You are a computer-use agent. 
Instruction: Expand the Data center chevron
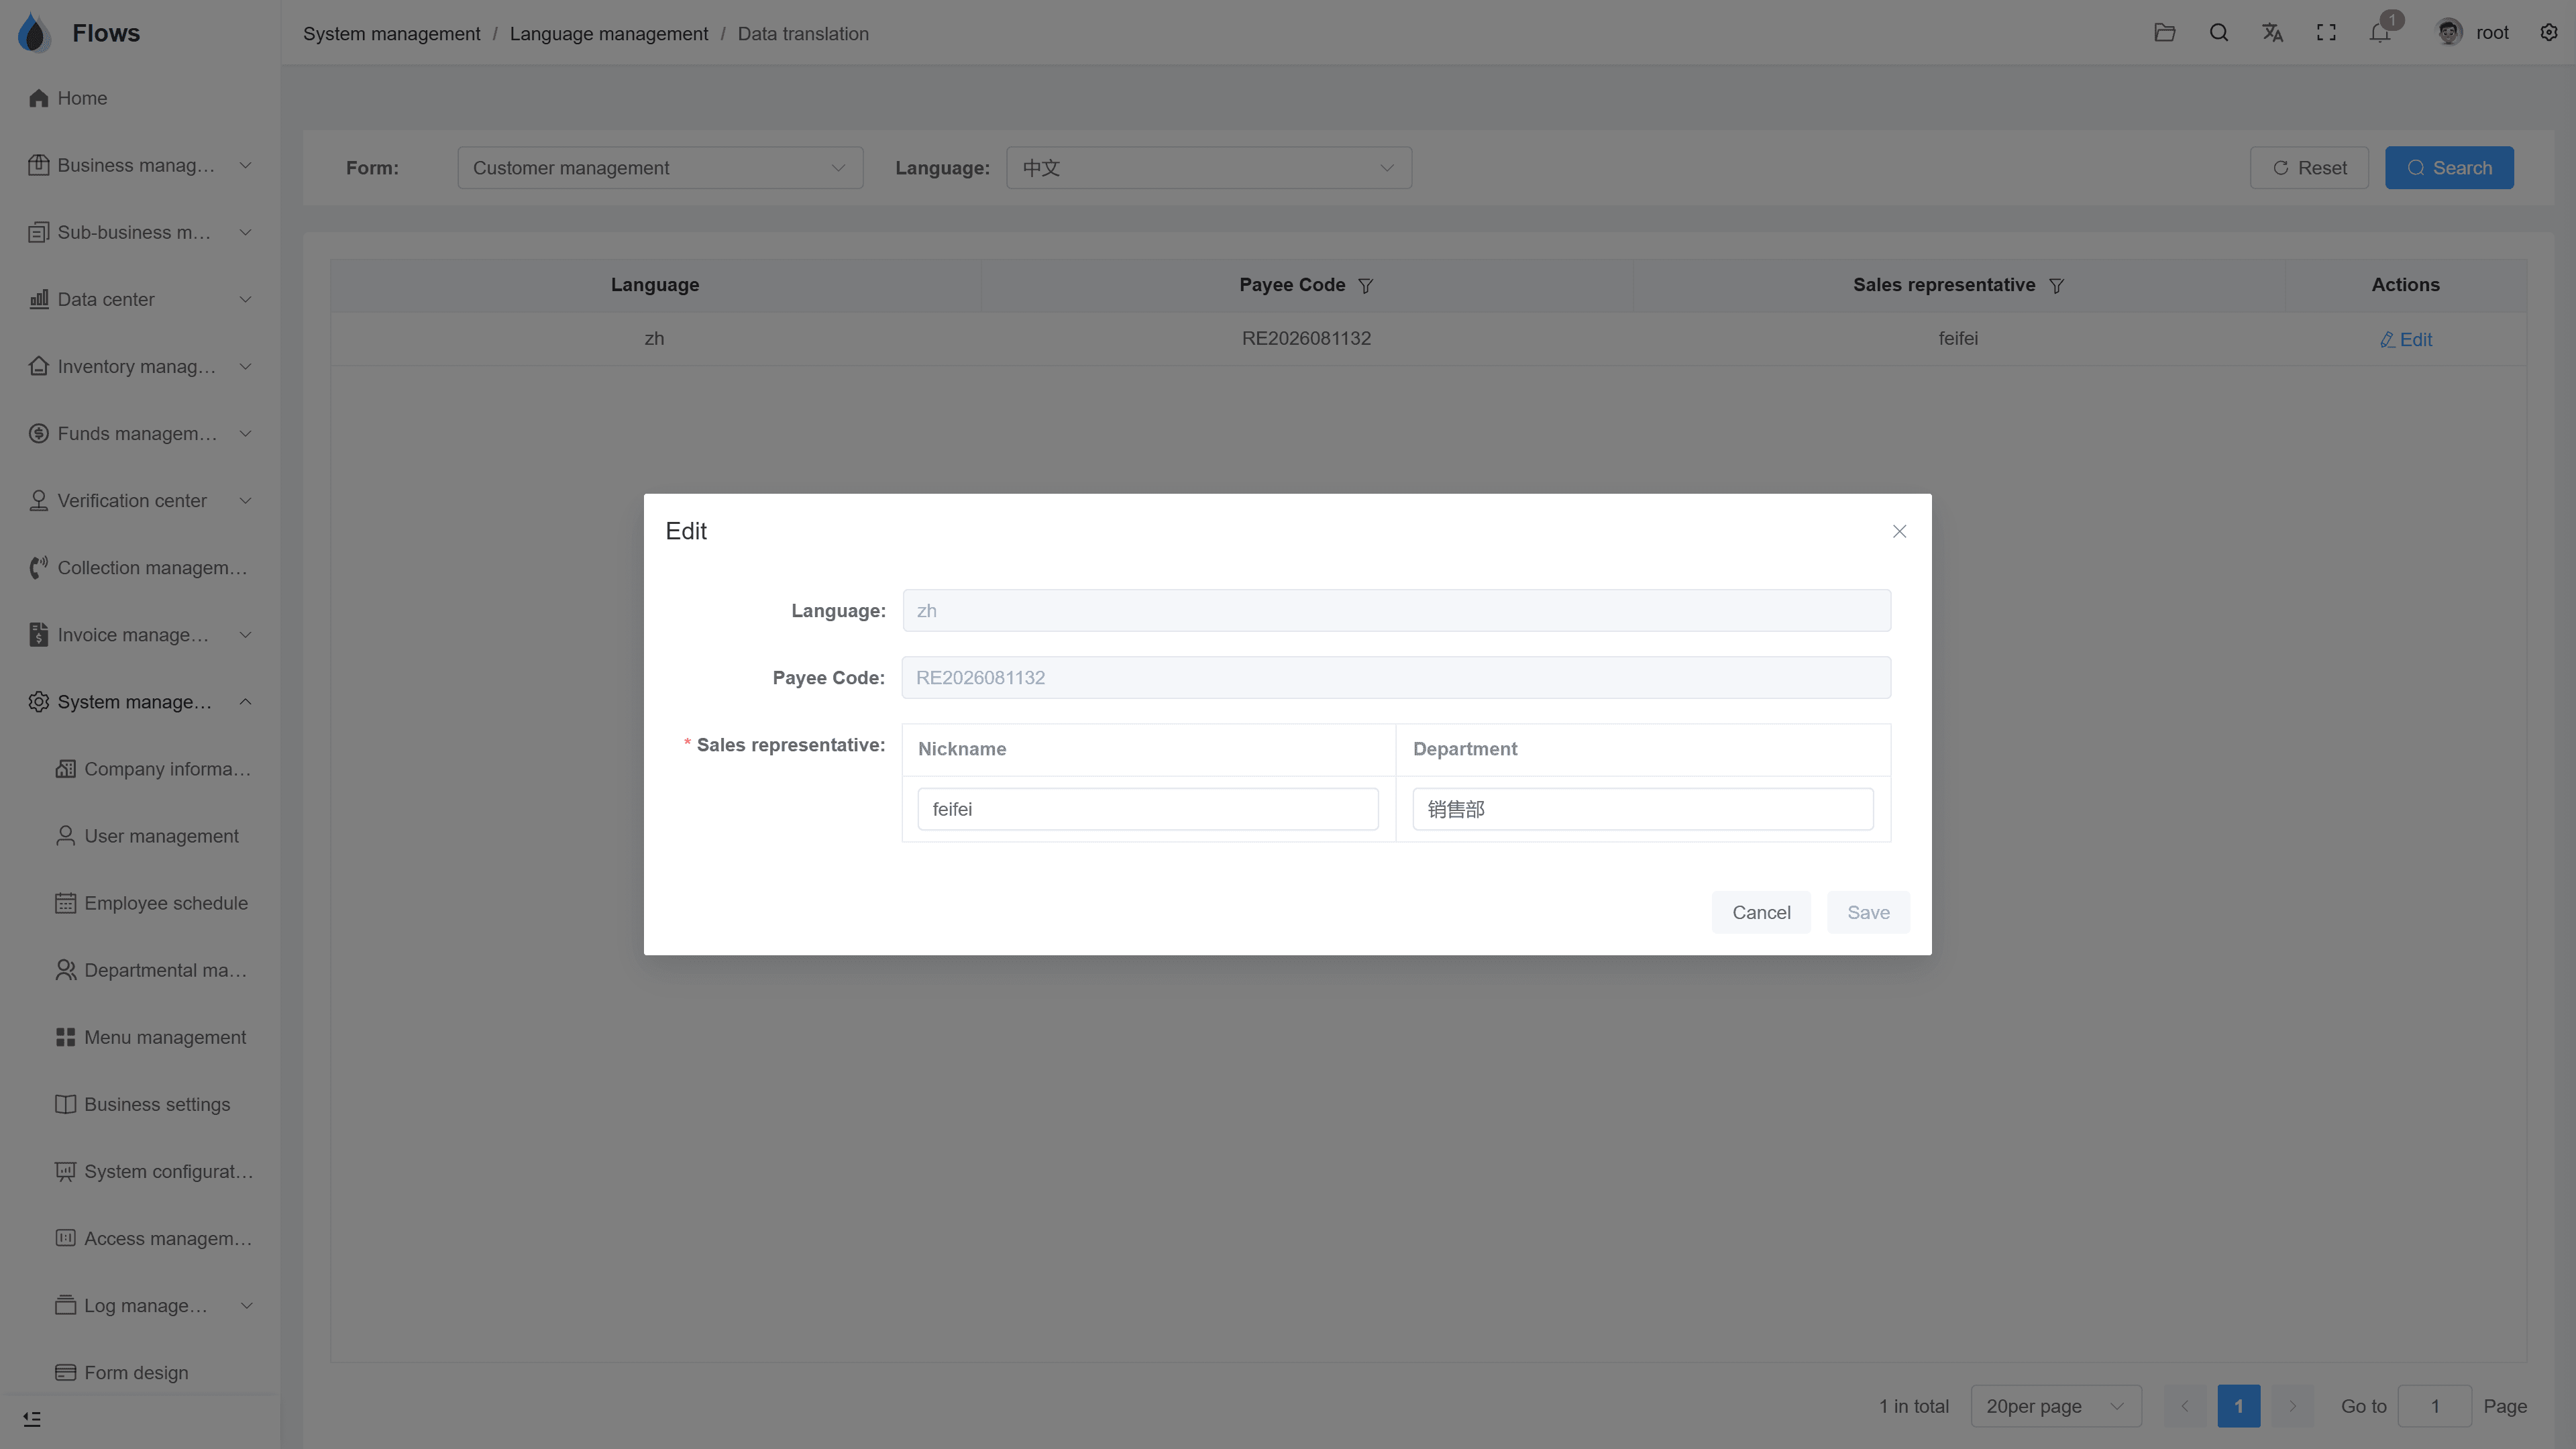coord(246,299)
